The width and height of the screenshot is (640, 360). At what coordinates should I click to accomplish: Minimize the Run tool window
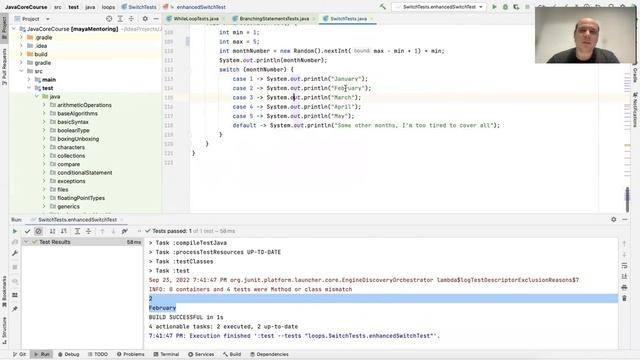pos(625,220)
